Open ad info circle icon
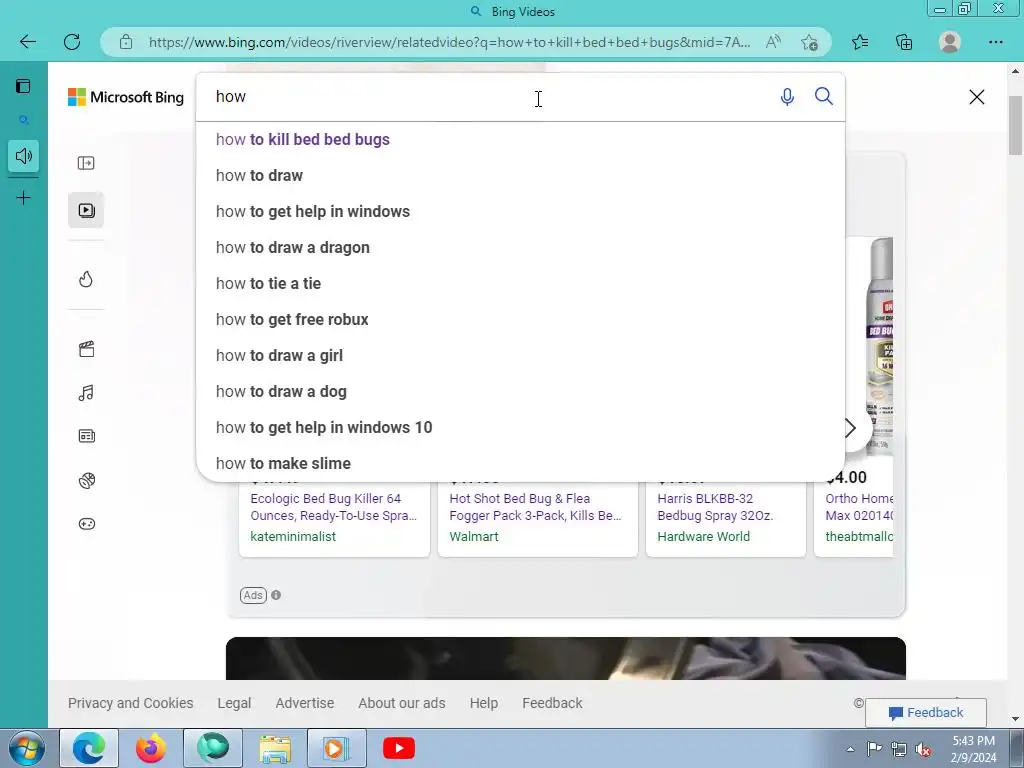This screenshot has height=768, width=1024. [x=276, y=595]
